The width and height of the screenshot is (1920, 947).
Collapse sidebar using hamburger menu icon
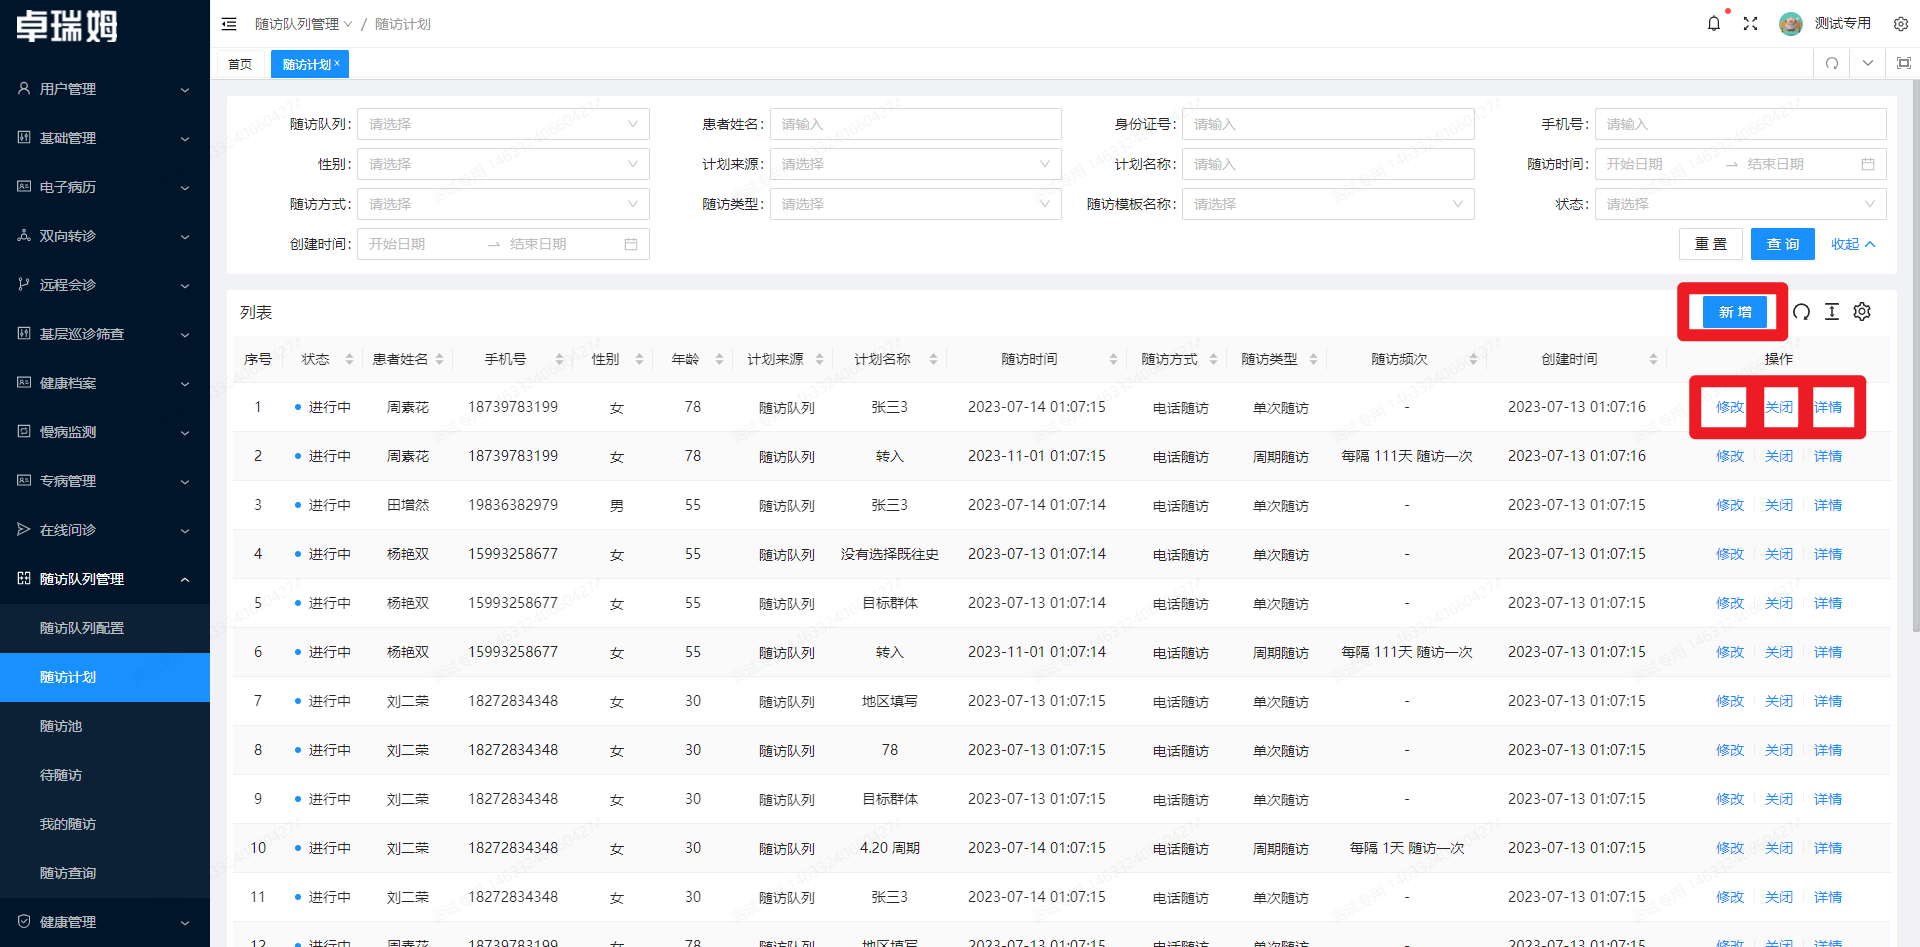229,24
